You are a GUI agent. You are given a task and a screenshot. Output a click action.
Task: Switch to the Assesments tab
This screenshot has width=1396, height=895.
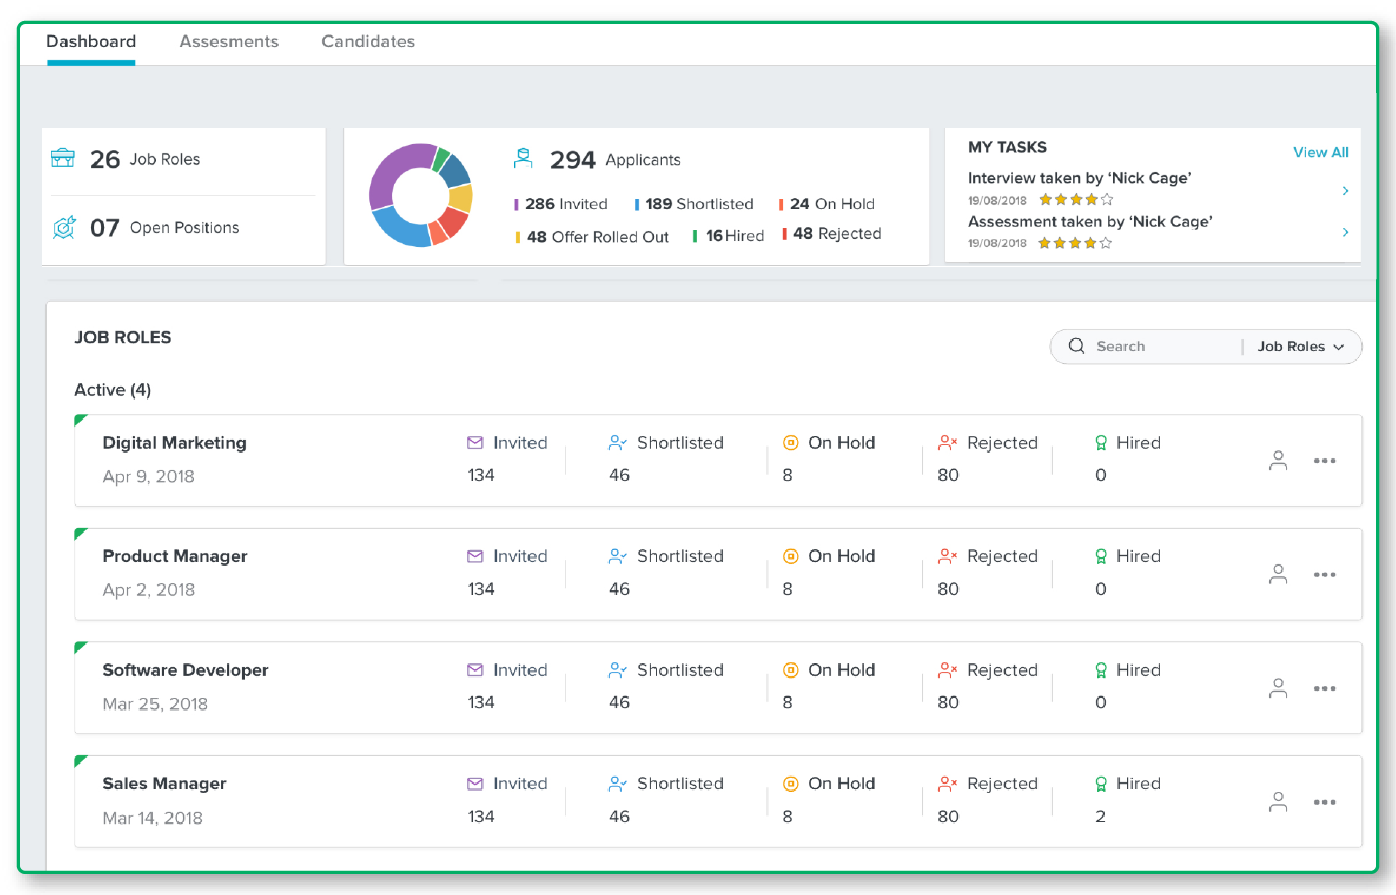(229, 42)
